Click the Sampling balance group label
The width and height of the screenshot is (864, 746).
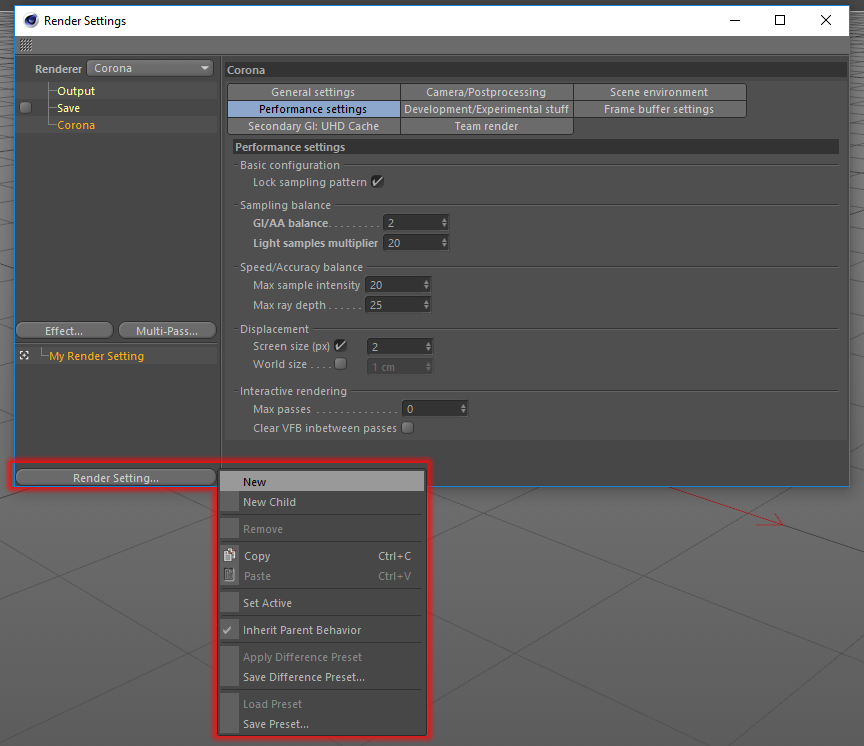[x=285, y=205]
